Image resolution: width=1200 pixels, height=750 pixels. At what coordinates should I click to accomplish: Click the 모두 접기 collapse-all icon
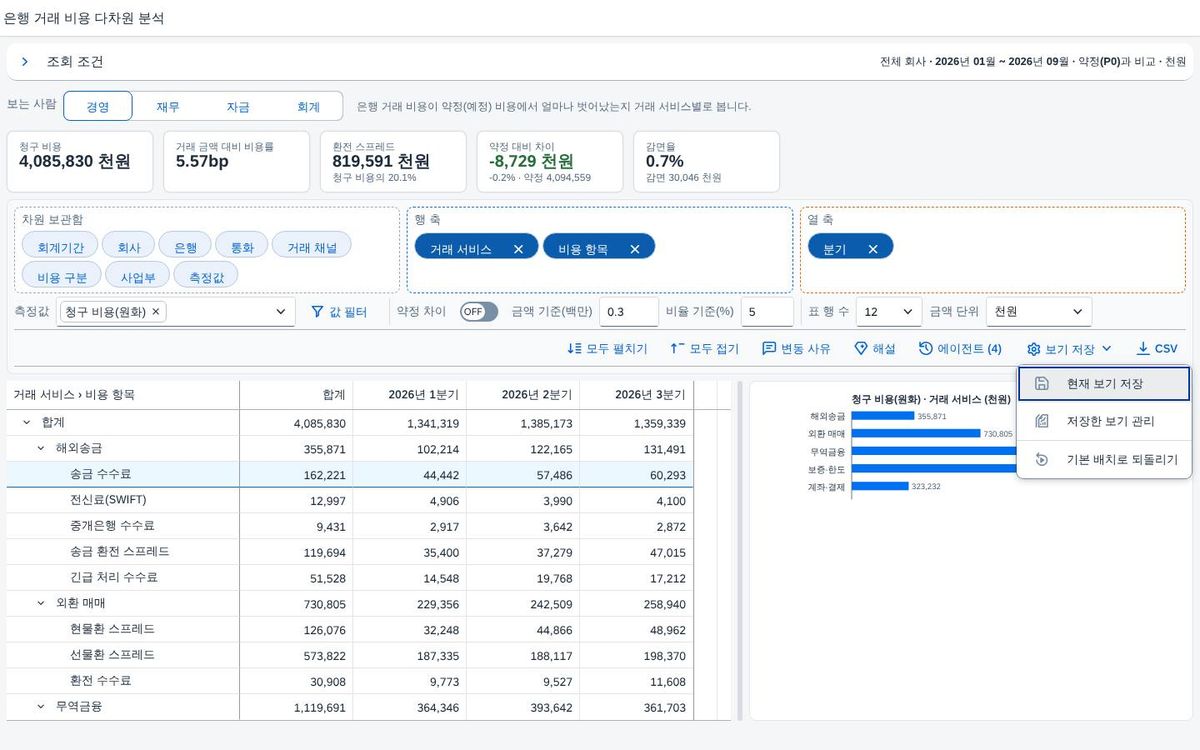coord(677,349)
